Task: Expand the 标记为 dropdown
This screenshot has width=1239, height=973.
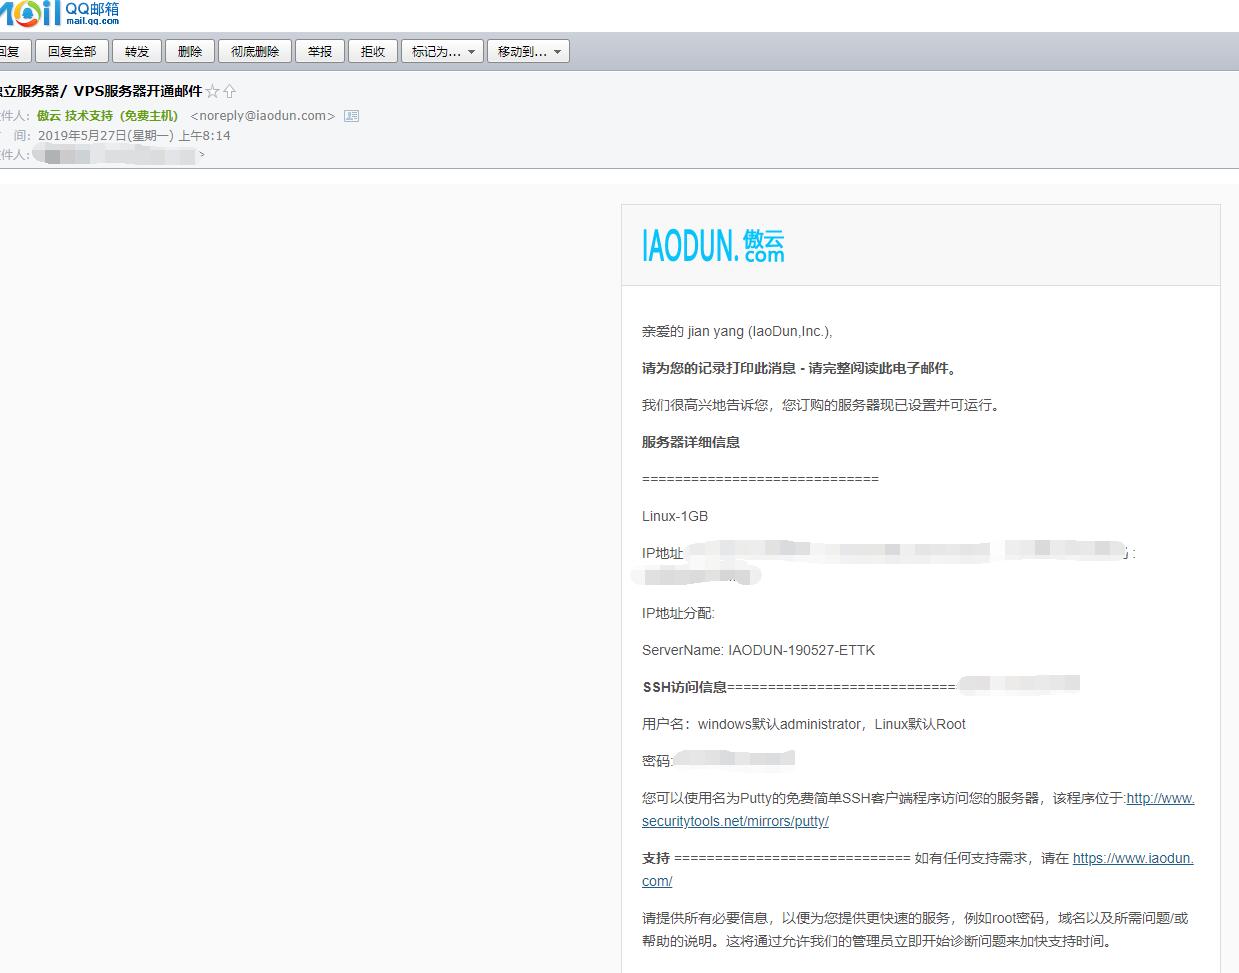Action: (442, 51)
